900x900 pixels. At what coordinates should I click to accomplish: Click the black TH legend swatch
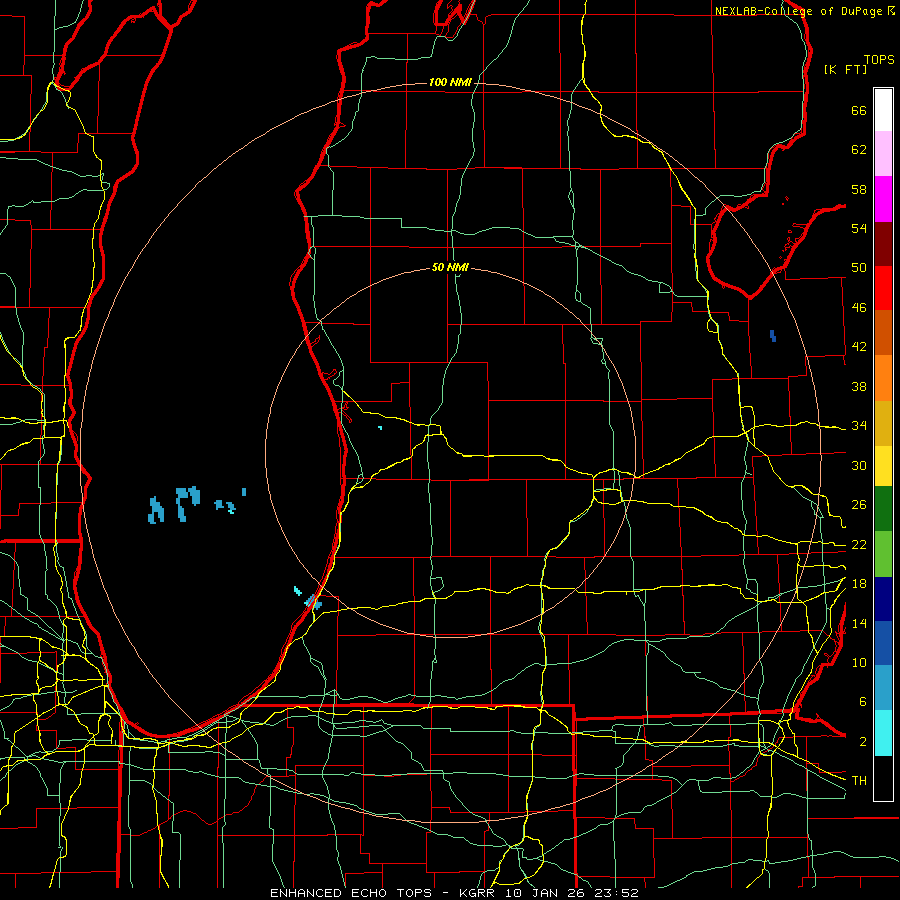point(883,778)
